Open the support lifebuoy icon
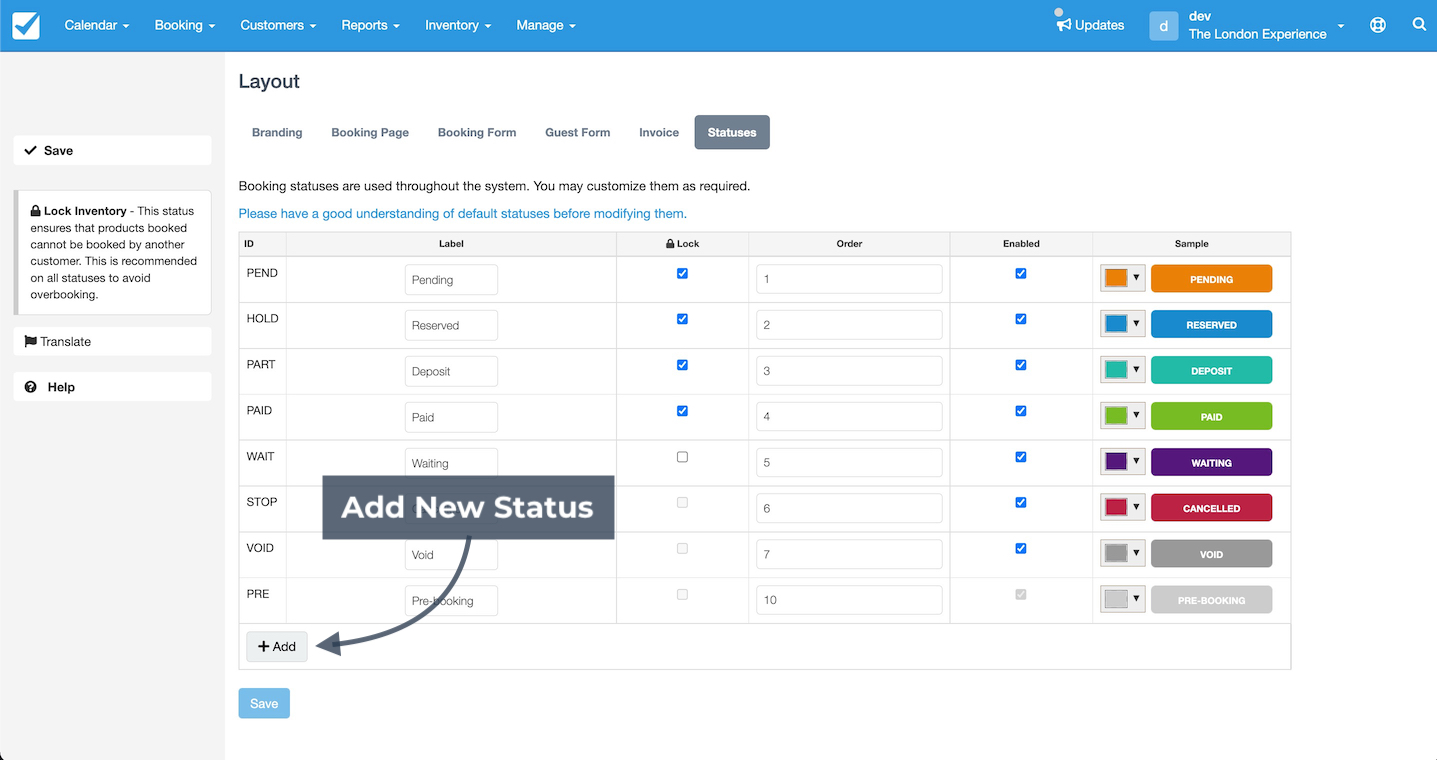This screenshot has width=1437, height=760. pyautogui.click(x=1378, y=25)
